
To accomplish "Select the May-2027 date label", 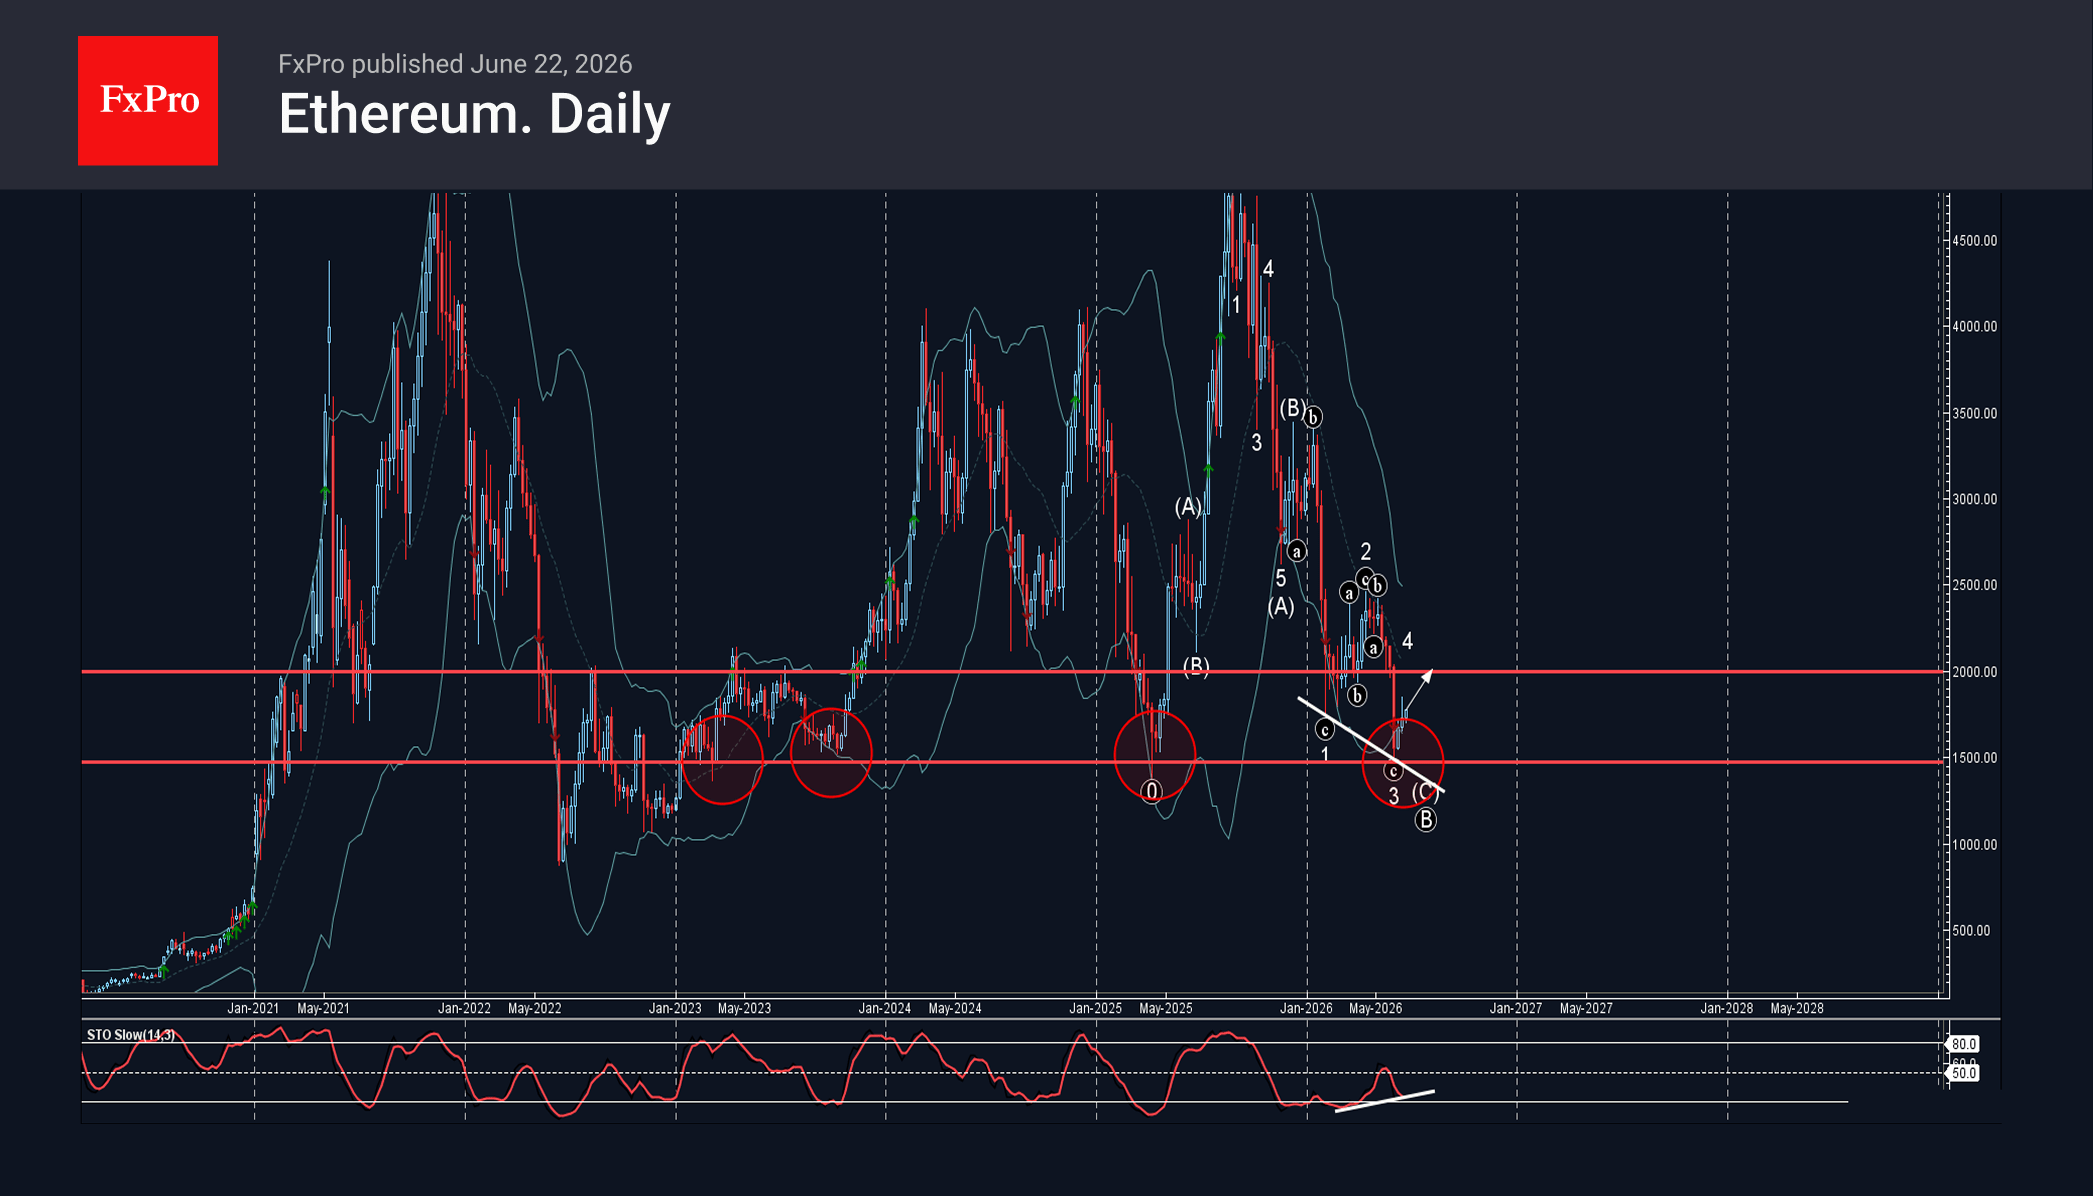I will click(x=1586, y=1008).
